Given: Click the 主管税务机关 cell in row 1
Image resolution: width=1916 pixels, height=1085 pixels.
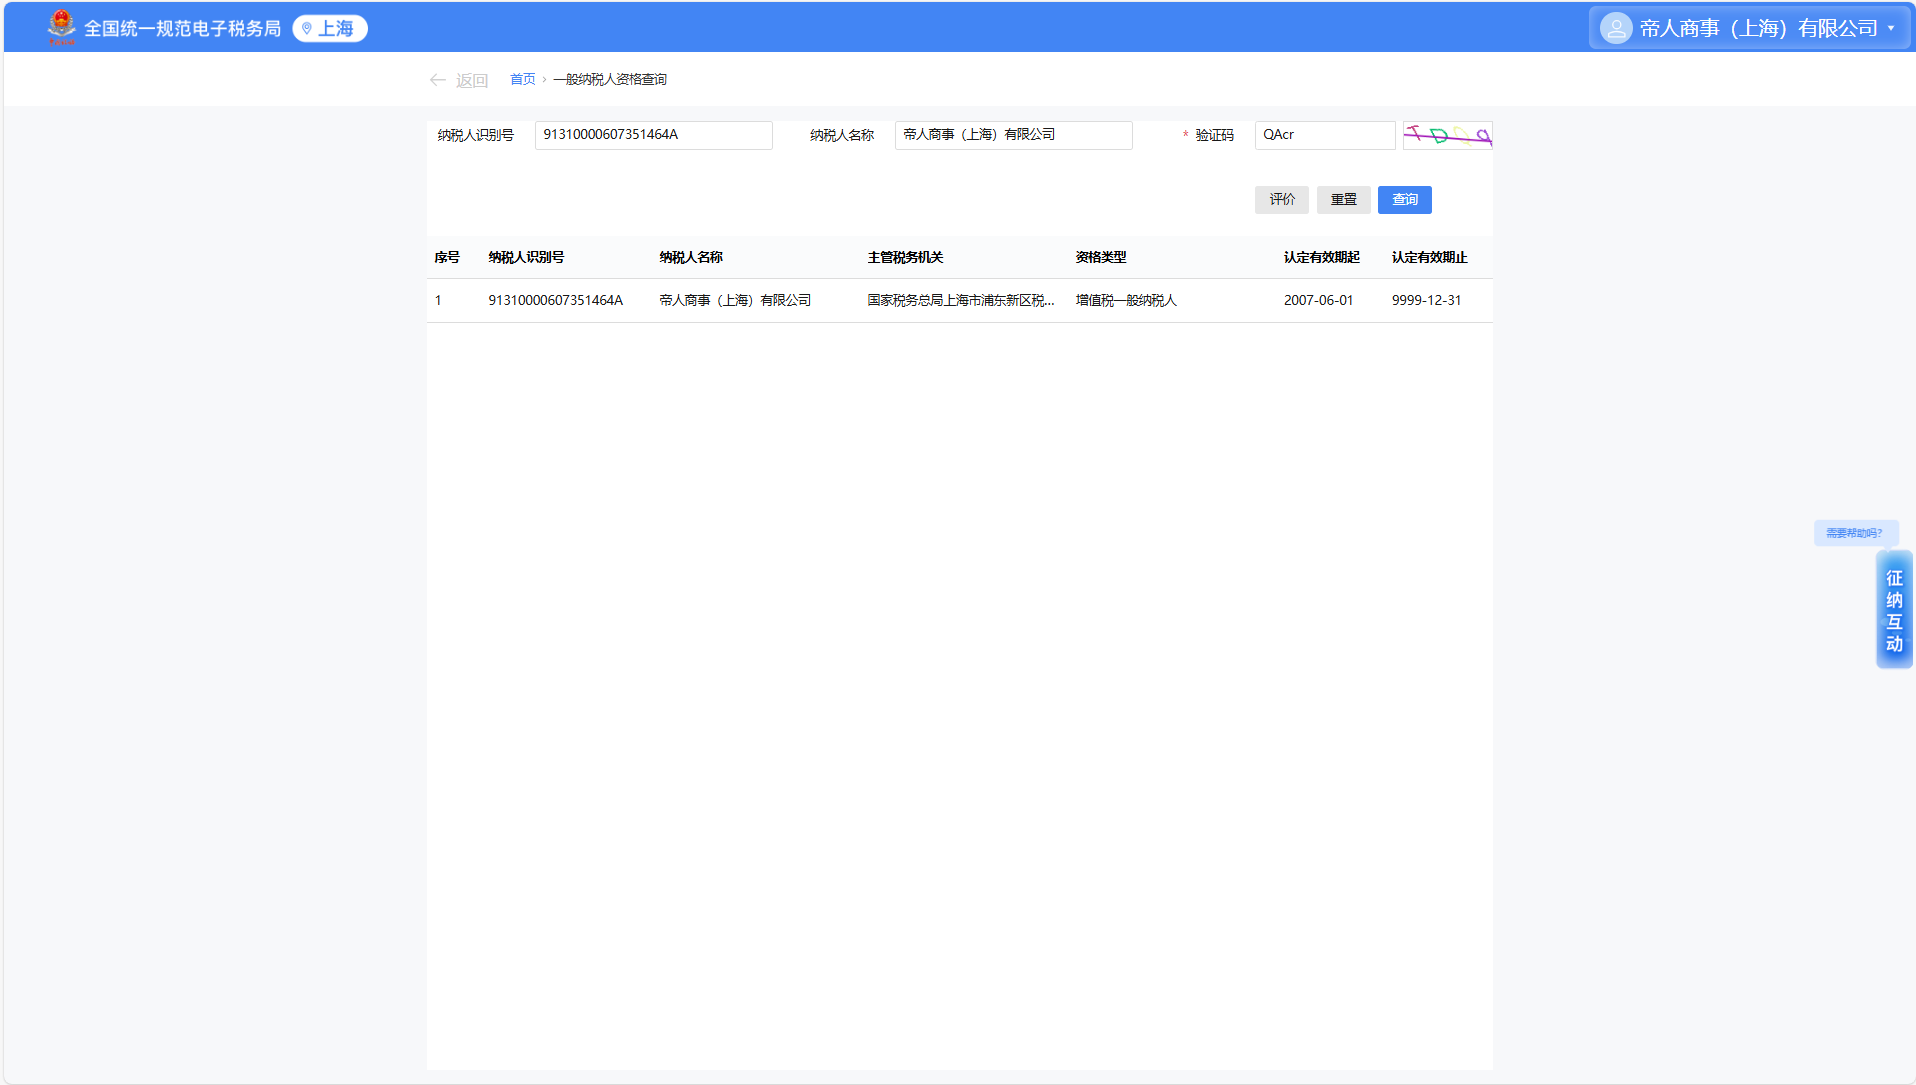Looking at the screenshot, I should 960,301.
